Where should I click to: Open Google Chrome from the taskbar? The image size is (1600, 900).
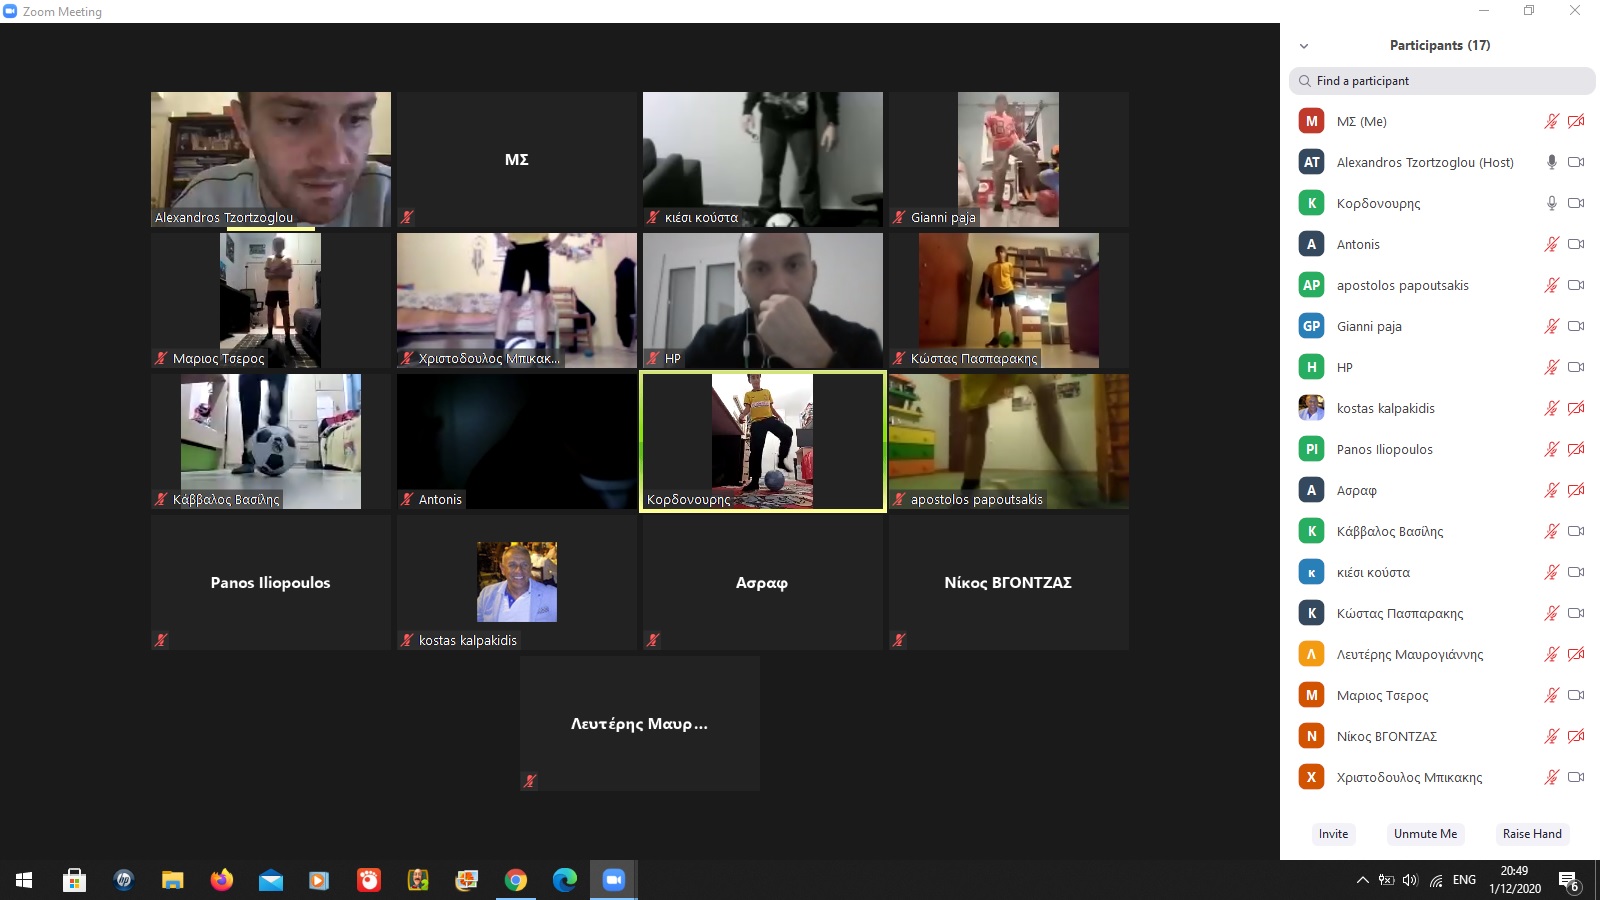point(516,880)
